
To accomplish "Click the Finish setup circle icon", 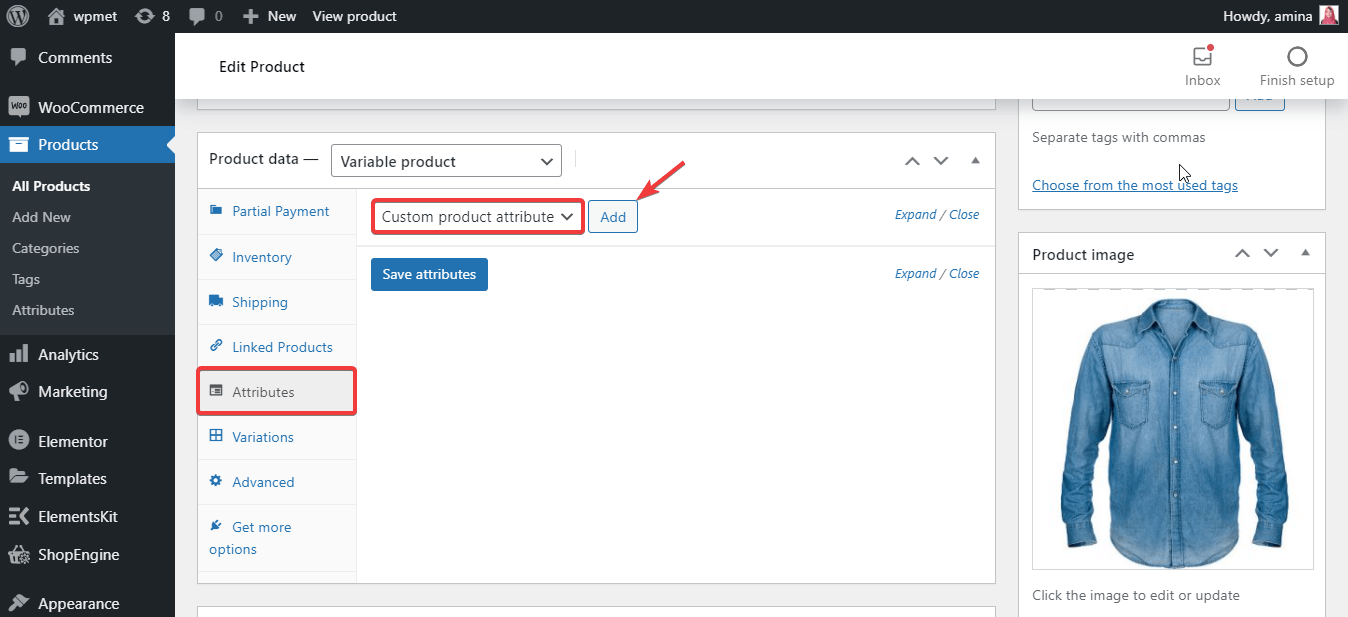I will [1297, 57].
